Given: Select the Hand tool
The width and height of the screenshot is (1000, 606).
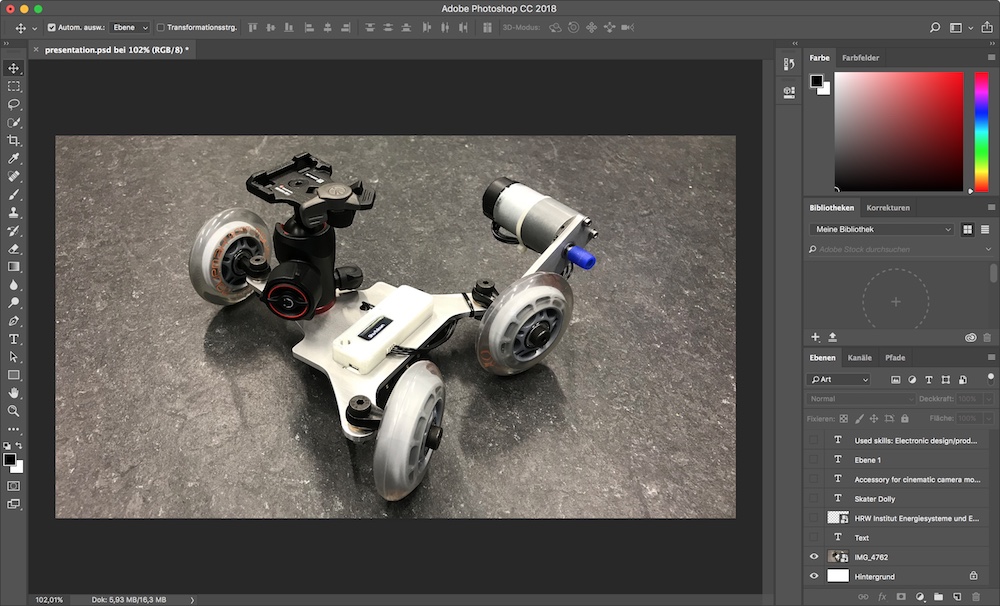Looking at the screenshot, I should 13,393.
